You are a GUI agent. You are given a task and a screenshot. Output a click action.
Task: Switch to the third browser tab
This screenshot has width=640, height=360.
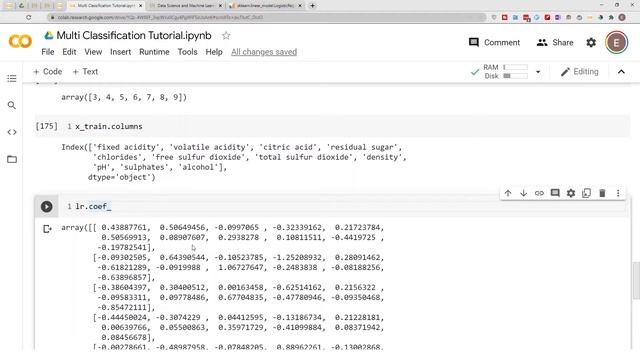pos(264,6)
